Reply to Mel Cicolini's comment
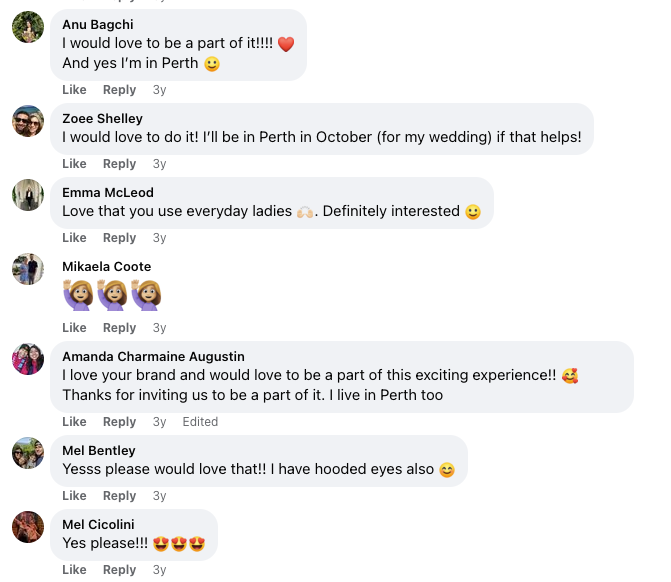 click(119, 570)
